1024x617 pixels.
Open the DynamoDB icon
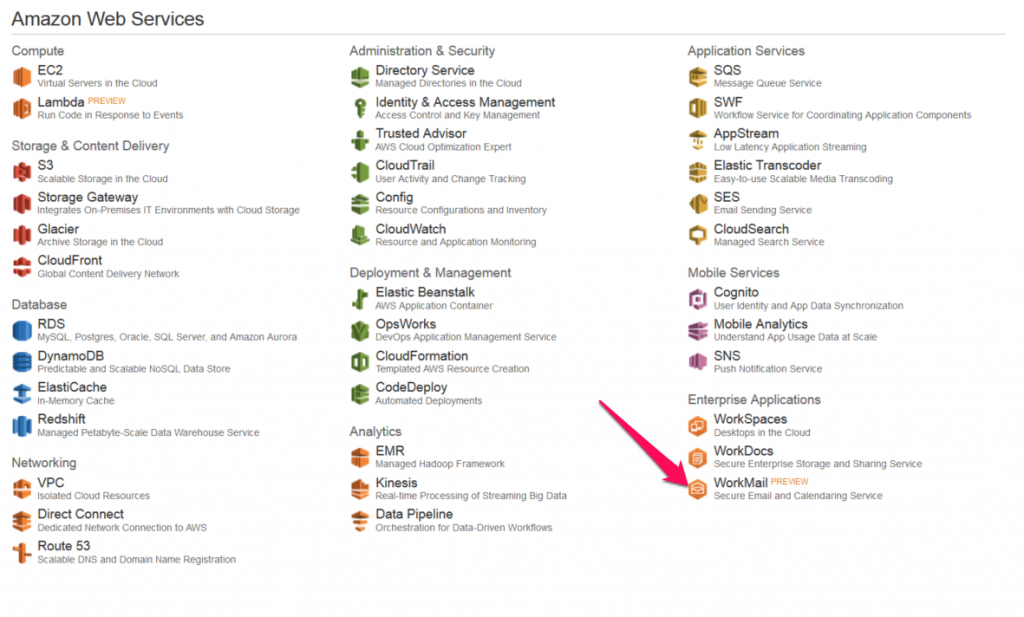tap(22, 362)
